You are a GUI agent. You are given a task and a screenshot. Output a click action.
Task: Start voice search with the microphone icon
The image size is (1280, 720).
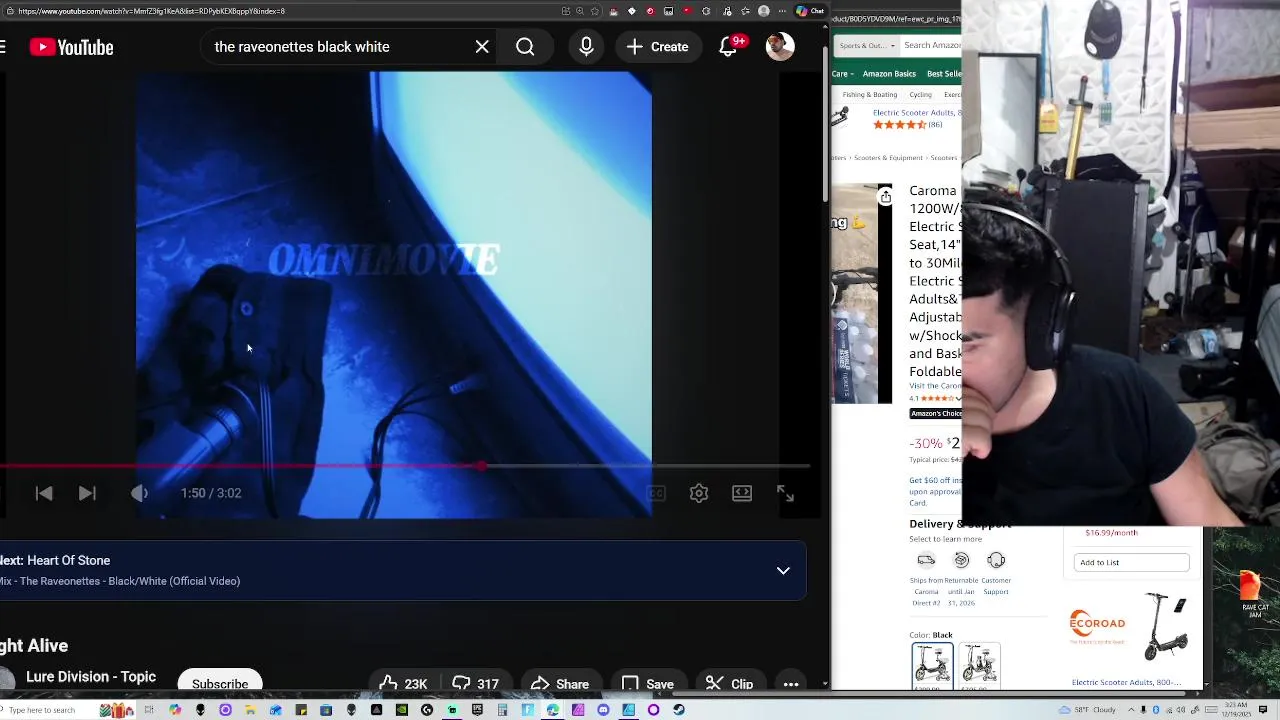coord(586,47)
